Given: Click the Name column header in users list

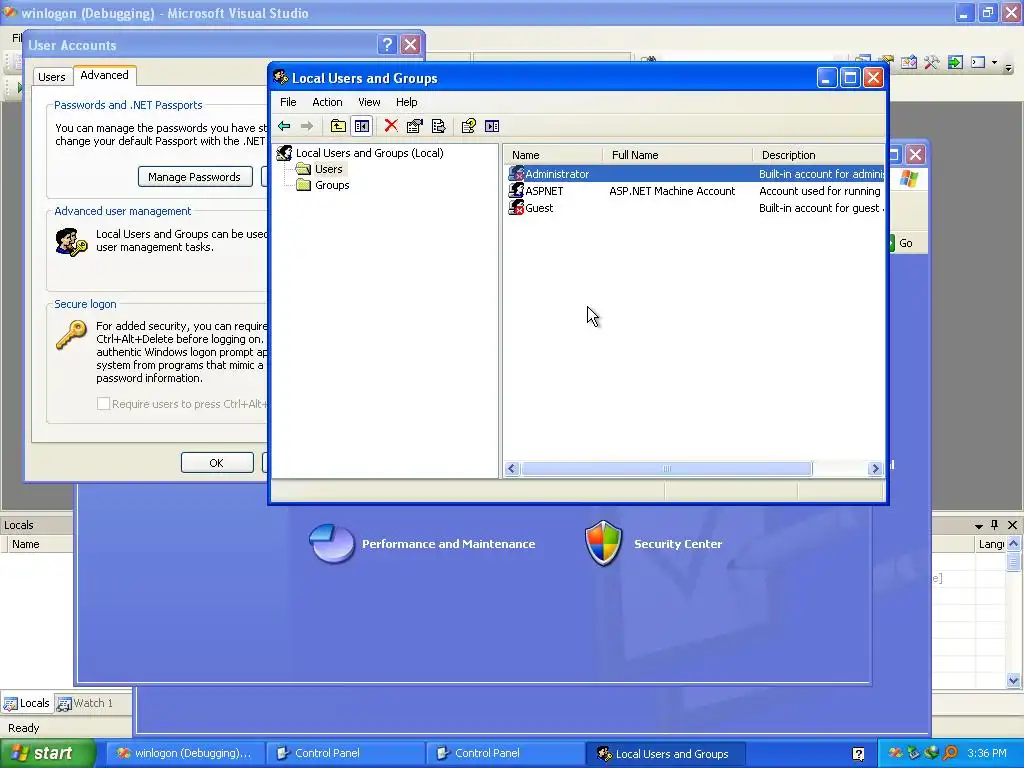Looking at the screenshot, I should pyautogui.click(x=552, y=155).
